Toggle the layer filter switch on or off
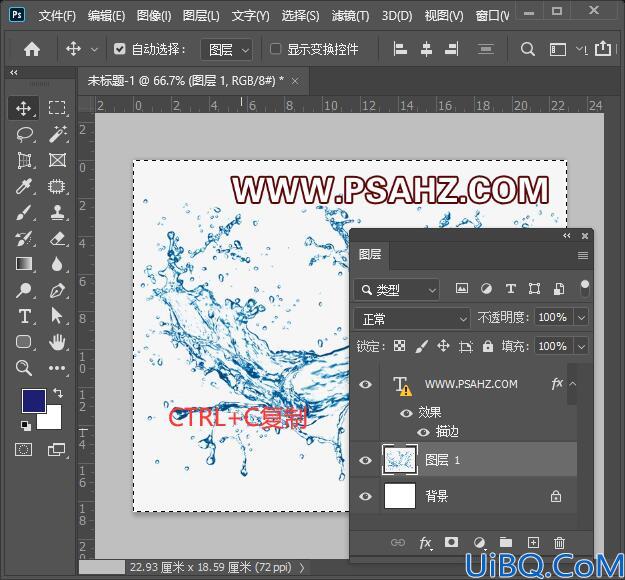 (x=585, y=288)
